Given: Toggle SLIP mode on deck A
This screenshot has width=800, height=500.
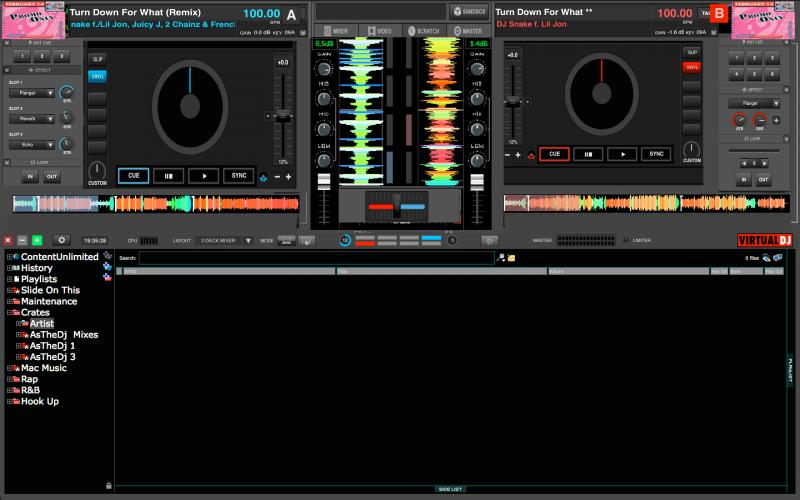Looking at the screenshot, I should 97,60.
